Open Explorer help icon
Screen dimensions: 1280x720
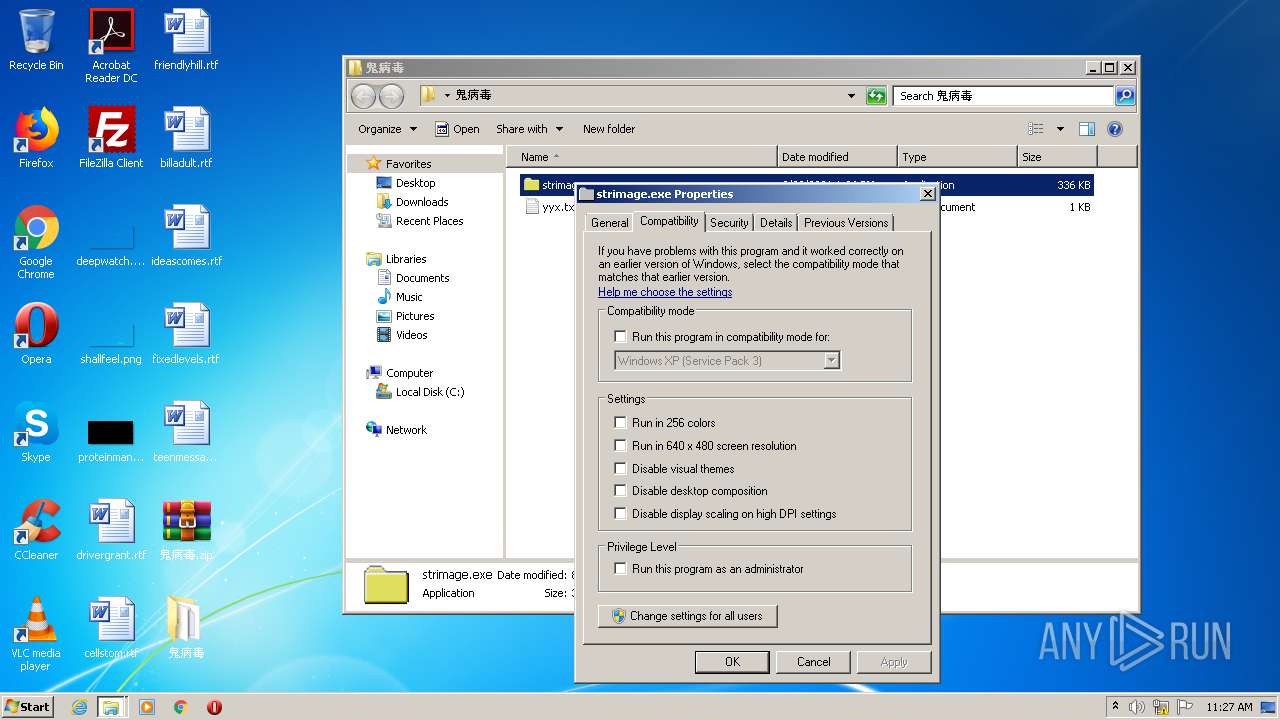[1115, 129]
